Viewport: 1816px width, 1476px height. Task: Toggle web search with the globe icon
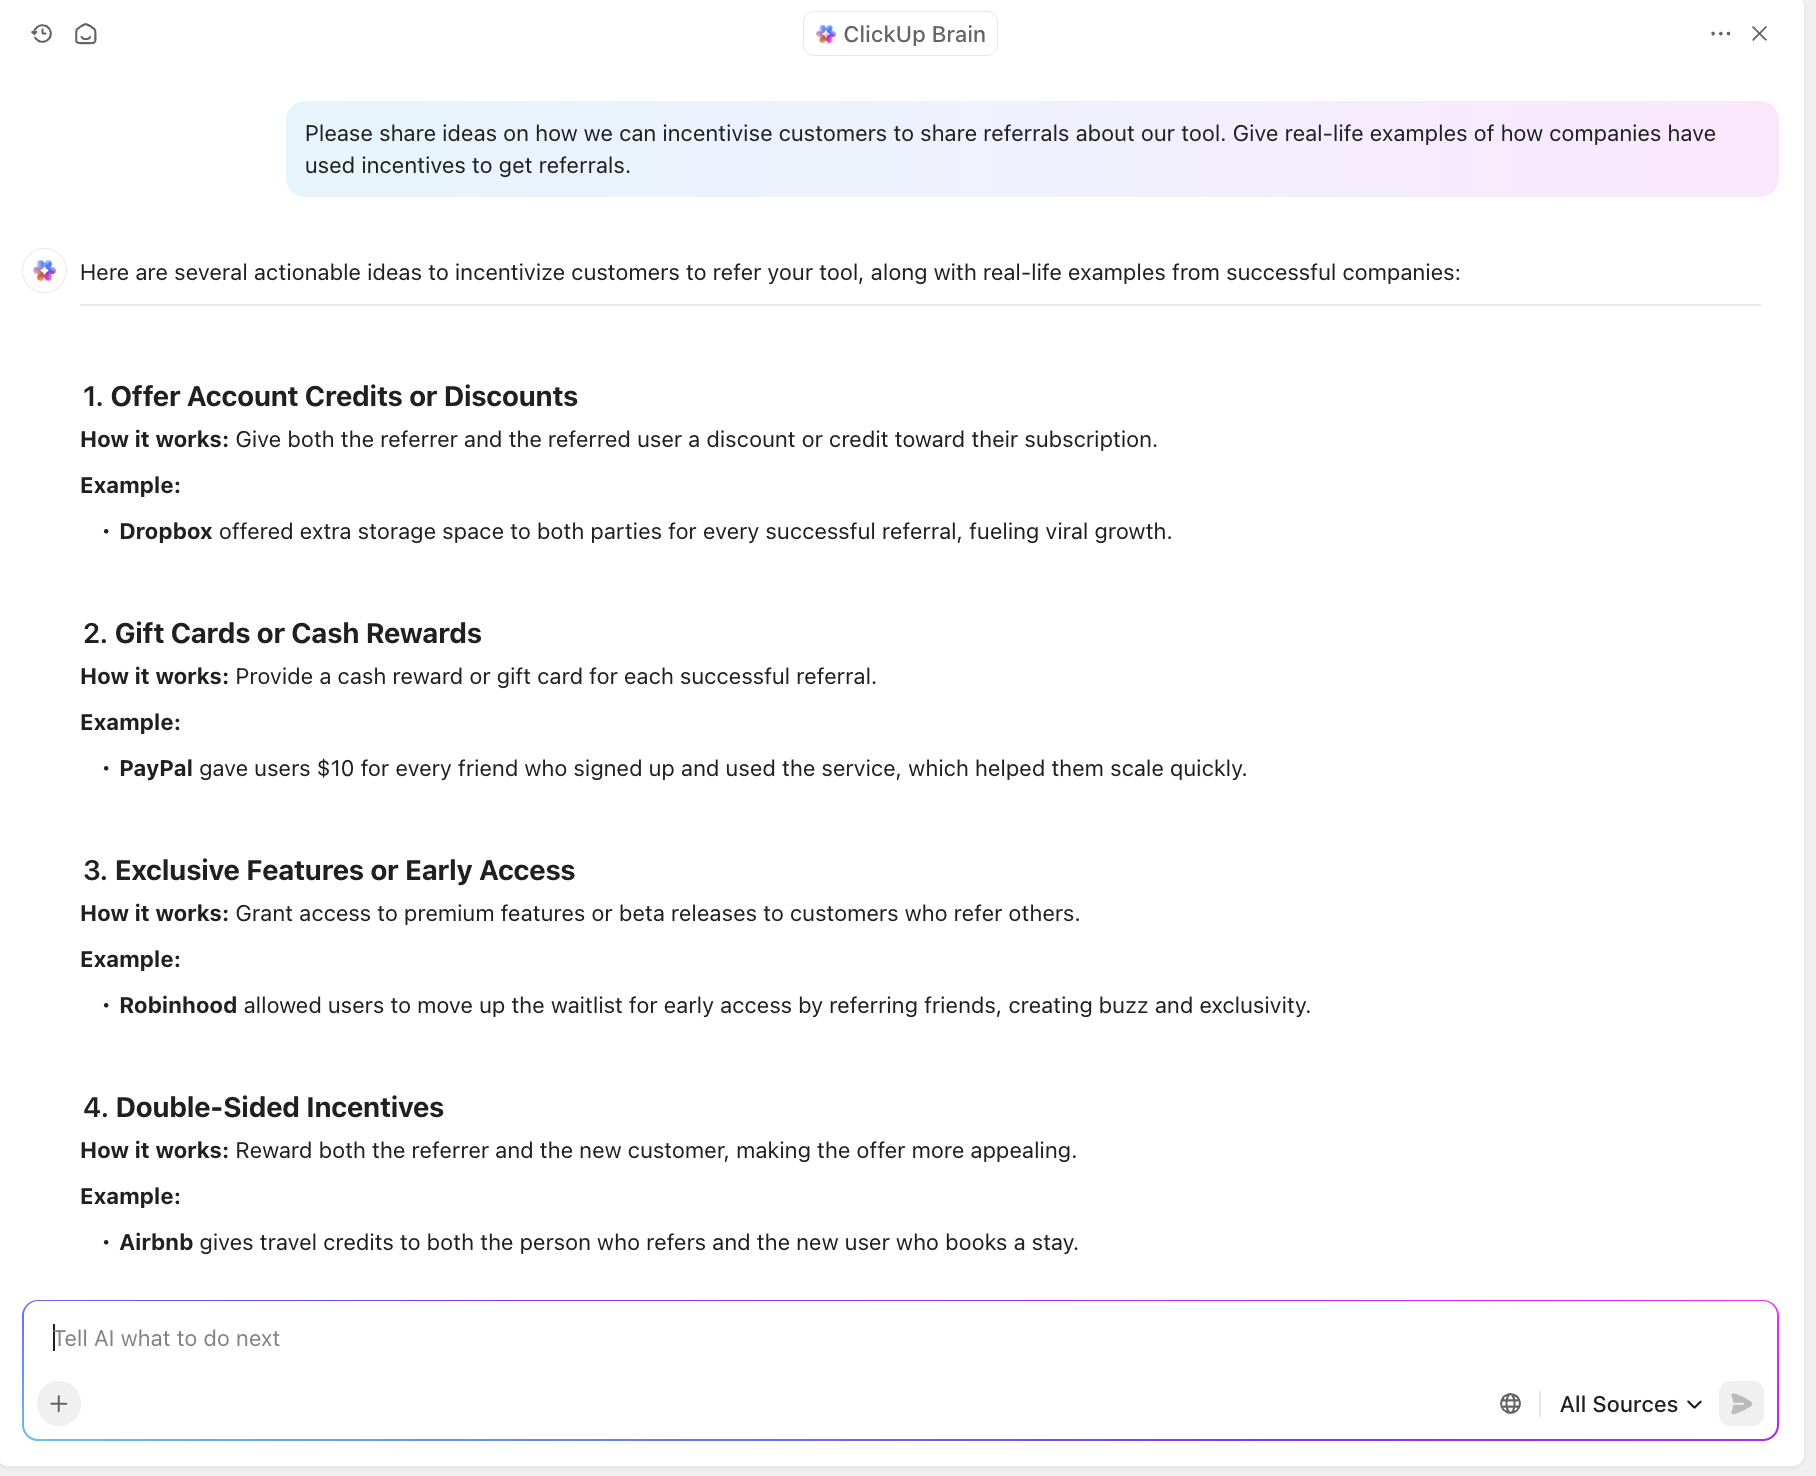(1510, 1403)
